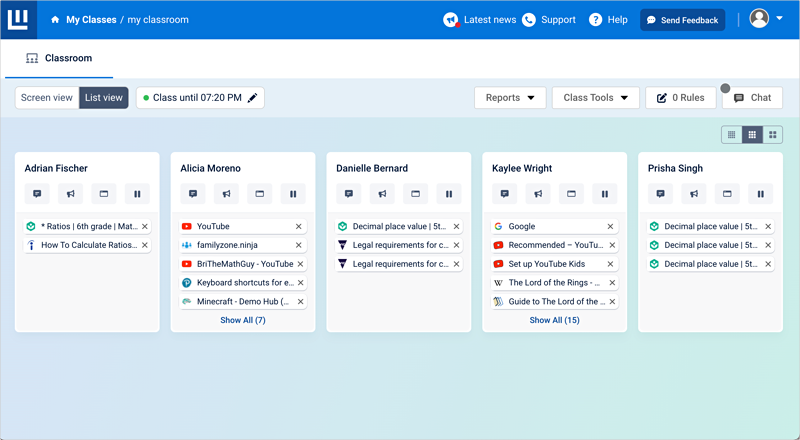
Task: Select the List view toggle
Action: 104,97
